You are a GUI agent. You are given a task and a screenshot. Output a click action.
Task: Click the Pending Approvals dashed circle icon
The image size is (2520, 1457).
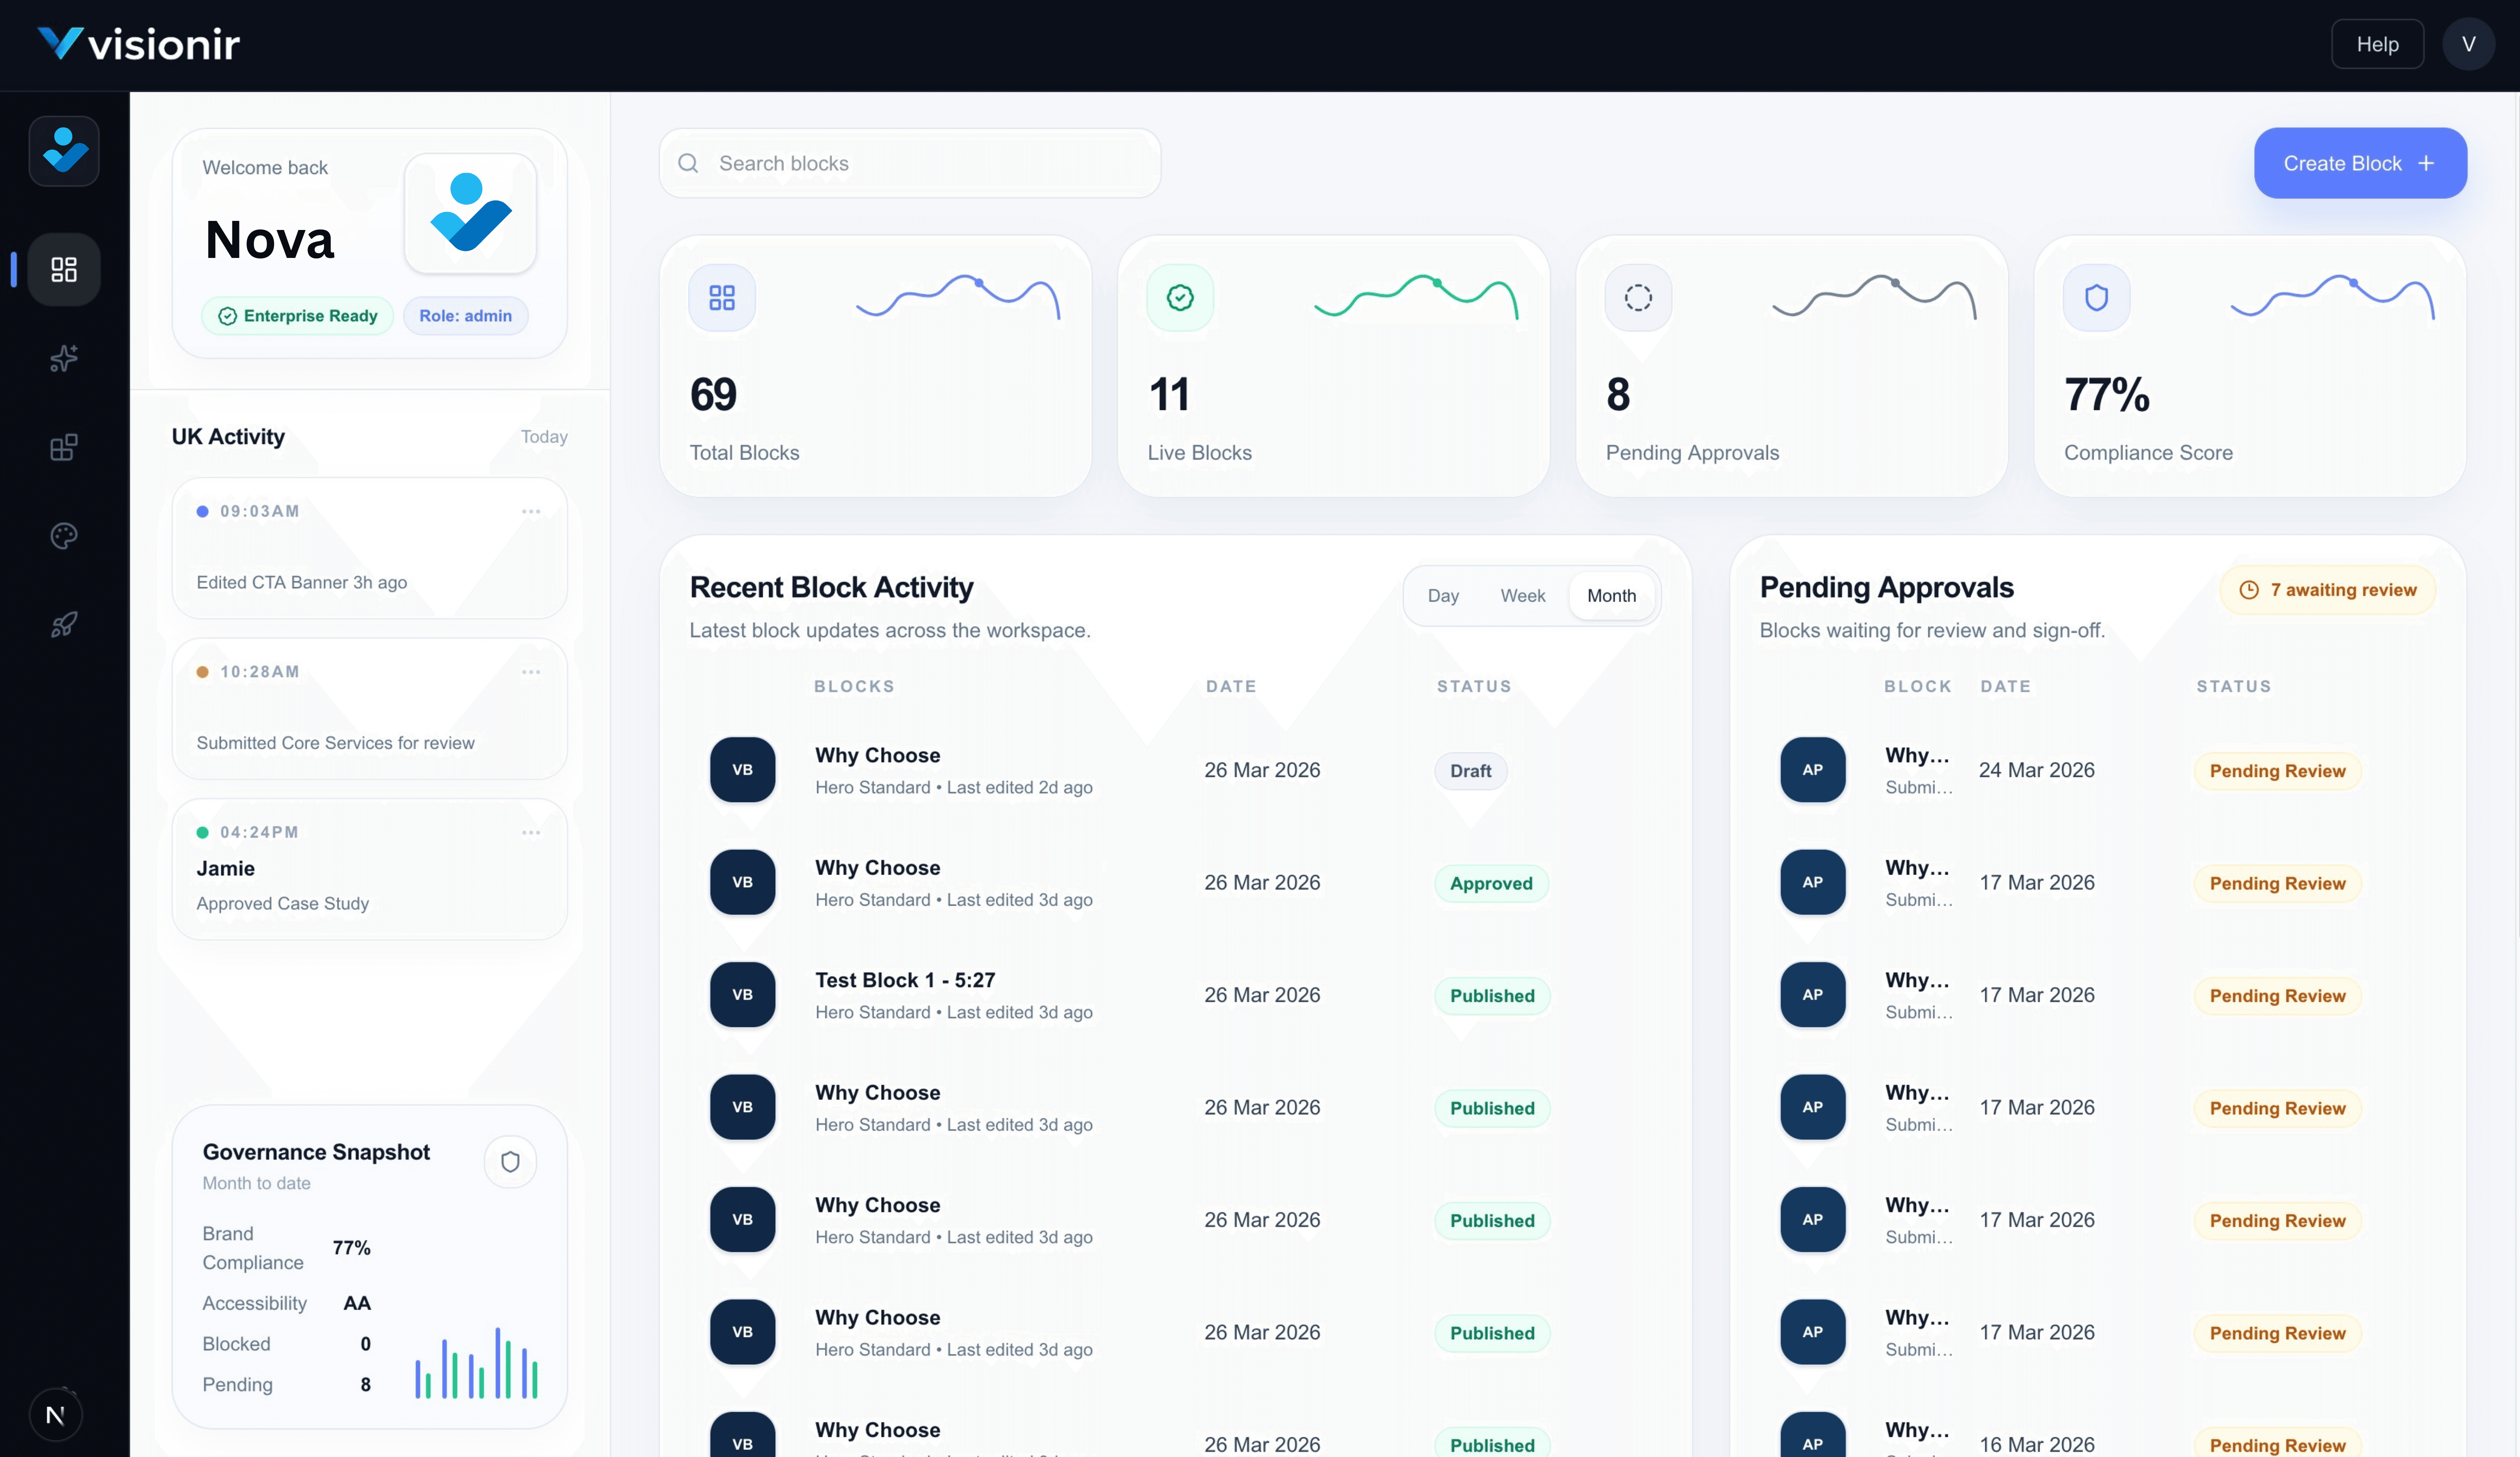[x=1638, y=297]
